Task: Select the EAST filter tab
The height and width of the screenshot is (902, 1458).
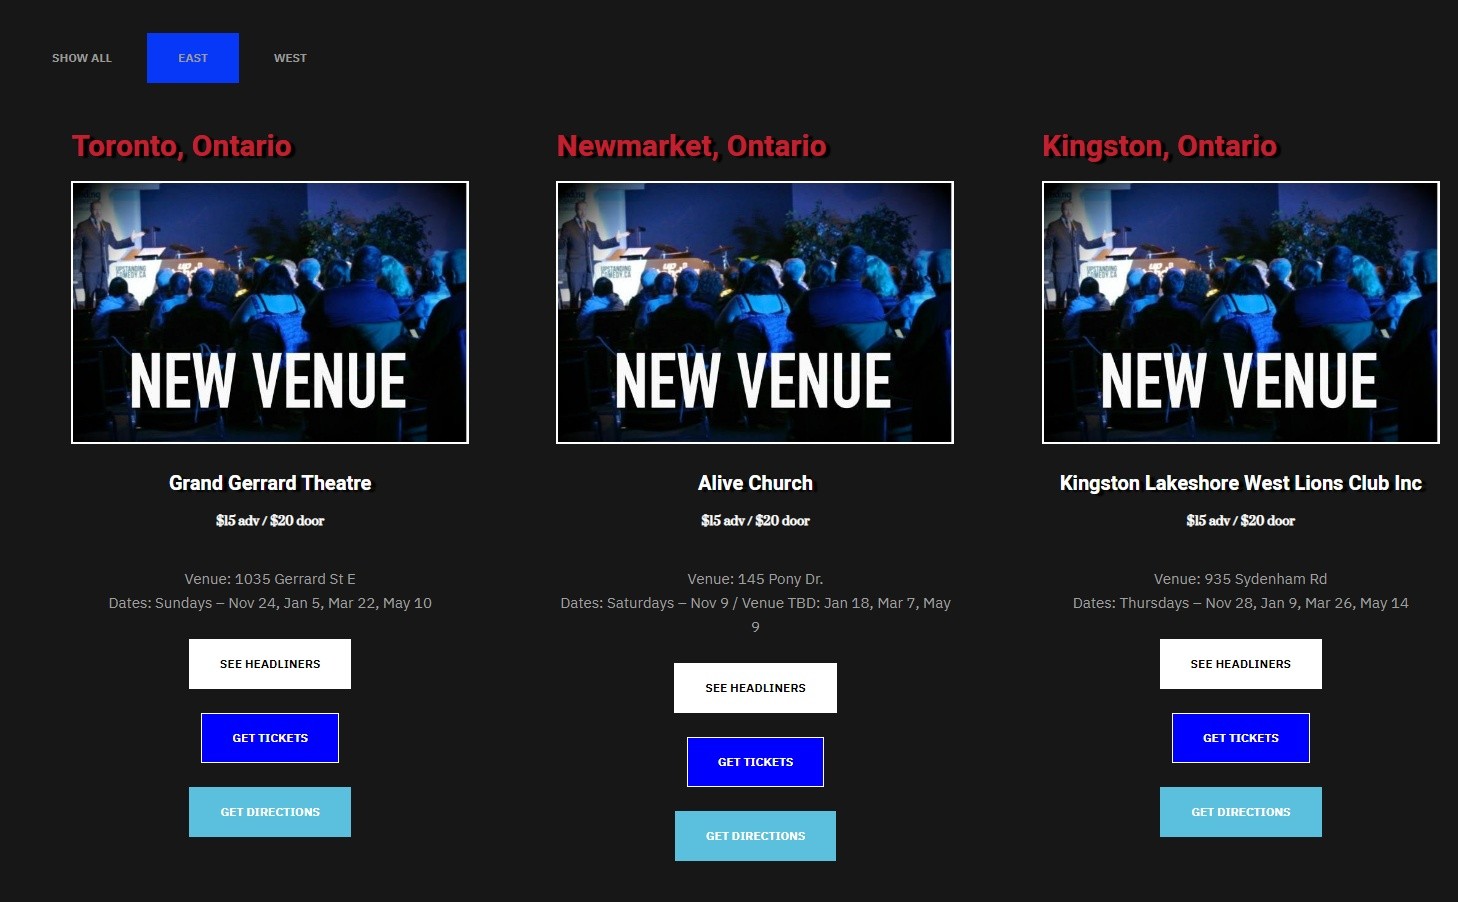Action: [x=193, y=58]
